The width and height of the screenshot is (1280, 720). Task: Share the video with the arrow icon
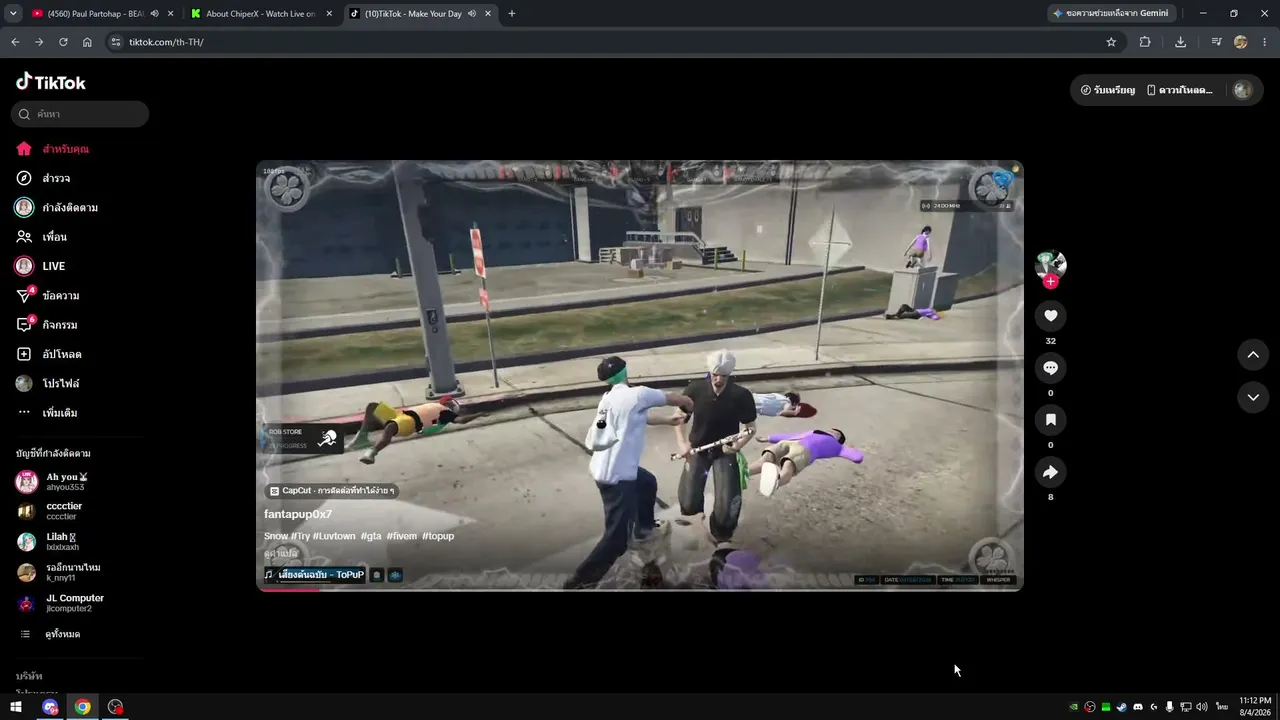click(1050, 472)
